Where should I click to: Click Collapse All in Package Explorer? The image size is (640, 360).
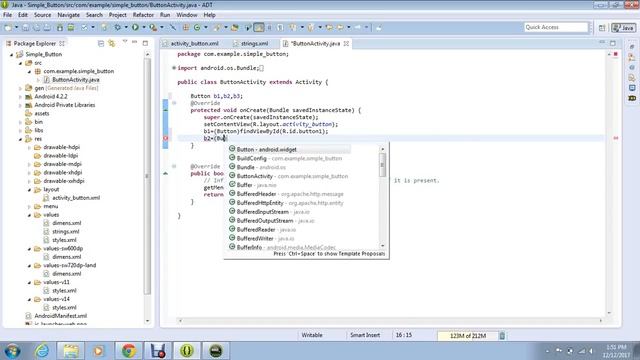[x=101, y=43]
